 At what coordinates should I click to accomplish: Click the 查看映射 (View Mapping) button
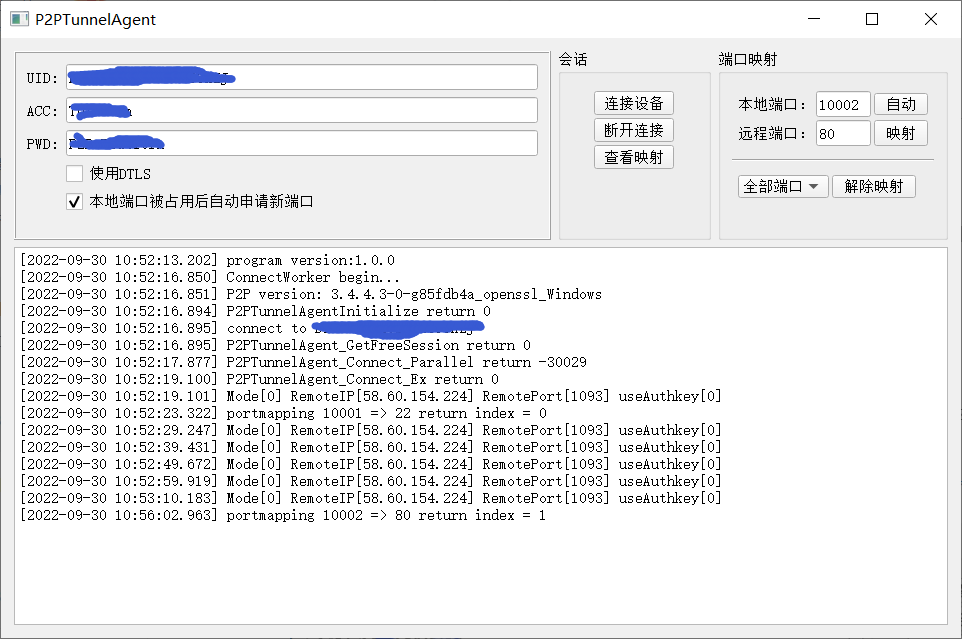[x=634, y=156]
